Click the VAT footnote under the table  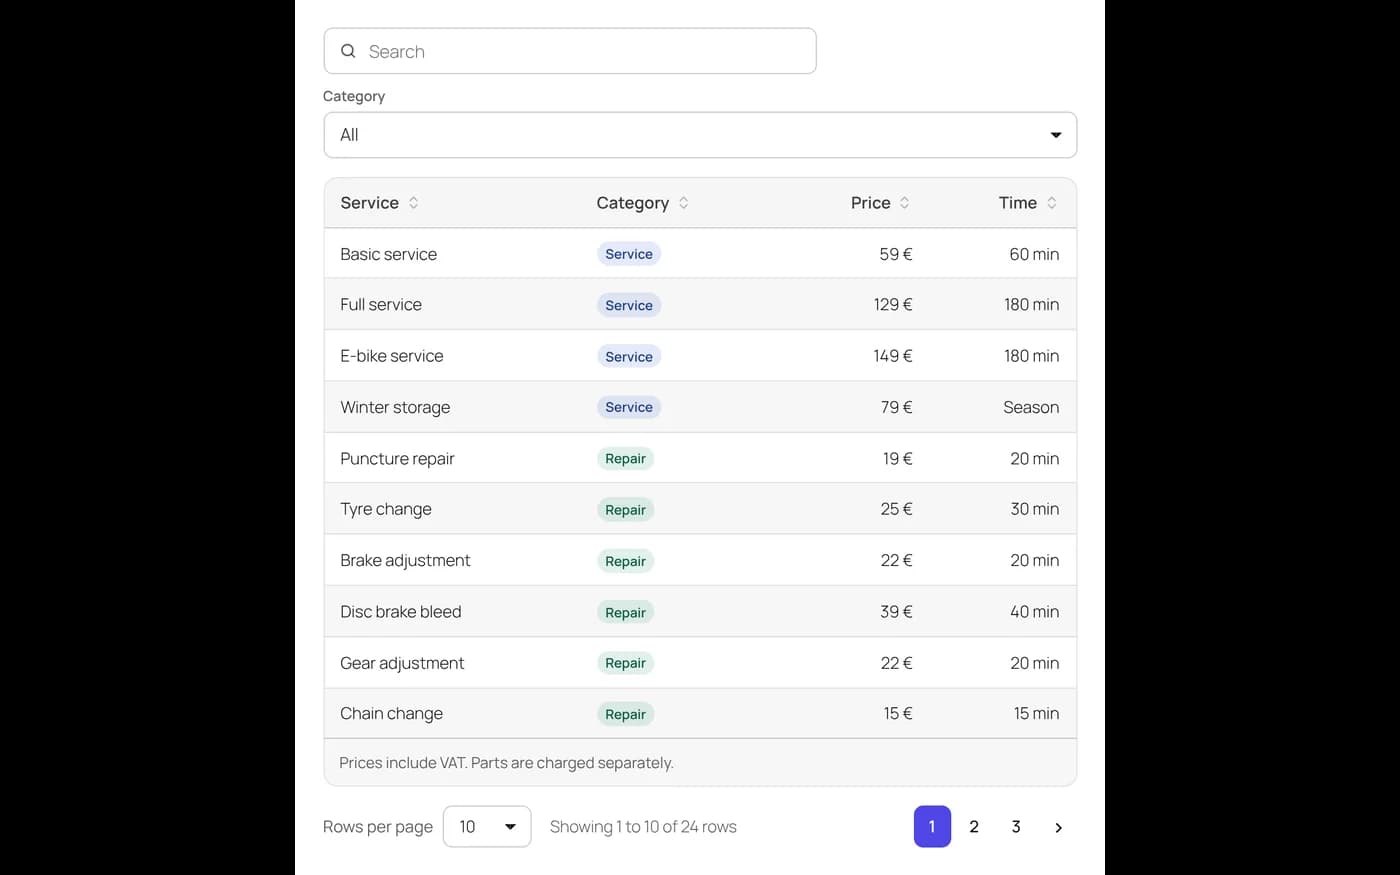506,763
